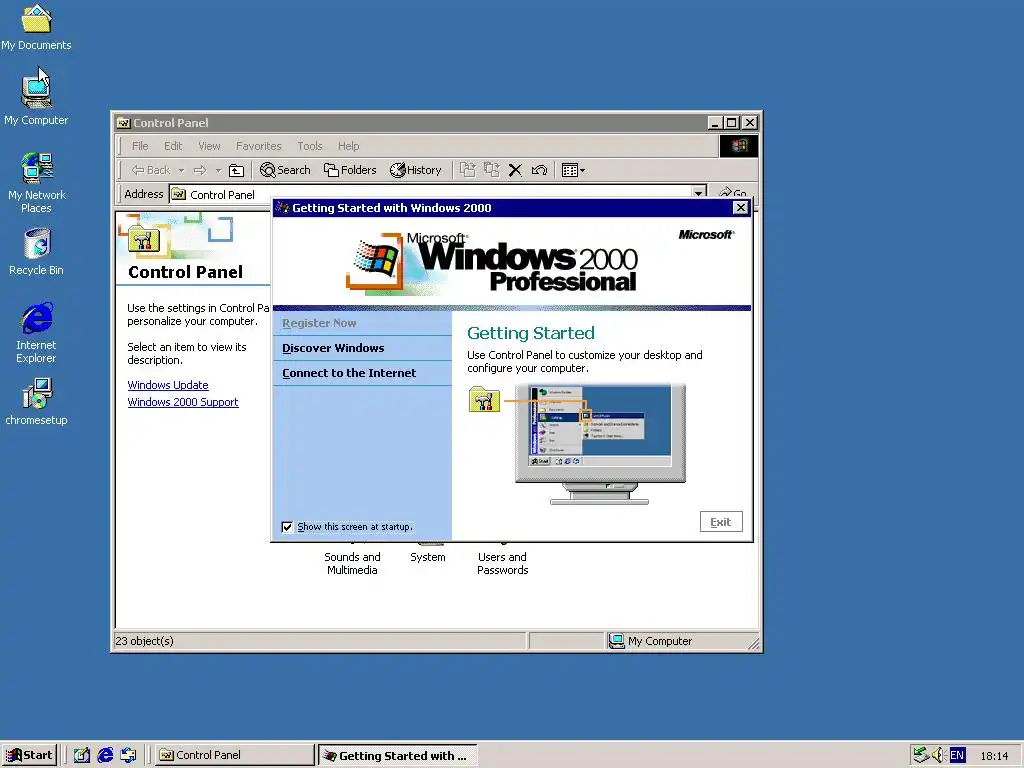Open the Tools menu in Control Panel
This screenshot has height=768, width=1024.
pyautogui.click(x=310, y=146)
